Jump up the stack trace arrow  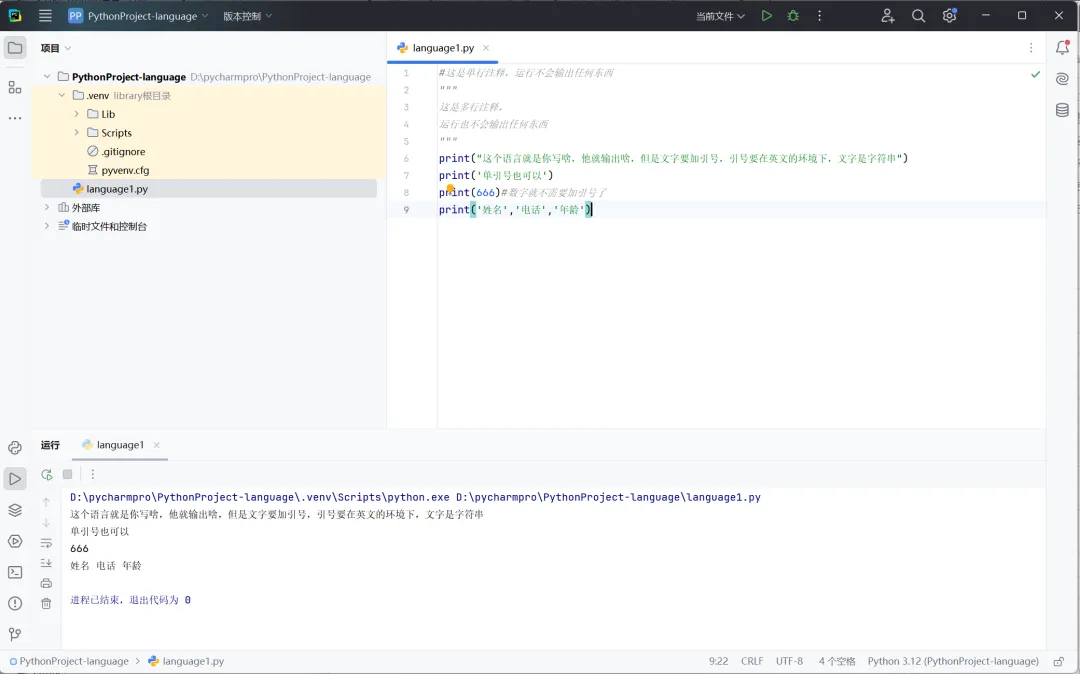(46, 502)
